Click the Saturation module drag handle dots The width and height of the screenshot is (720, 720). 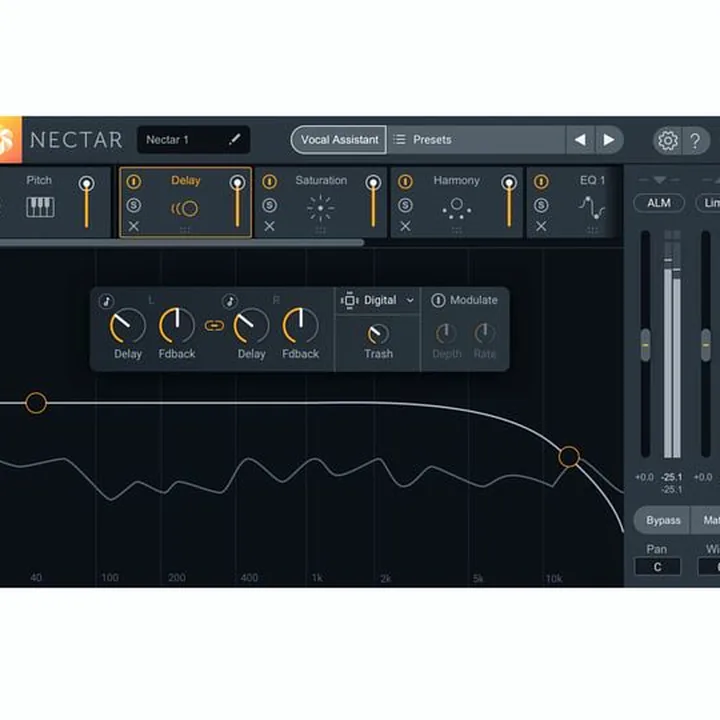321,230
